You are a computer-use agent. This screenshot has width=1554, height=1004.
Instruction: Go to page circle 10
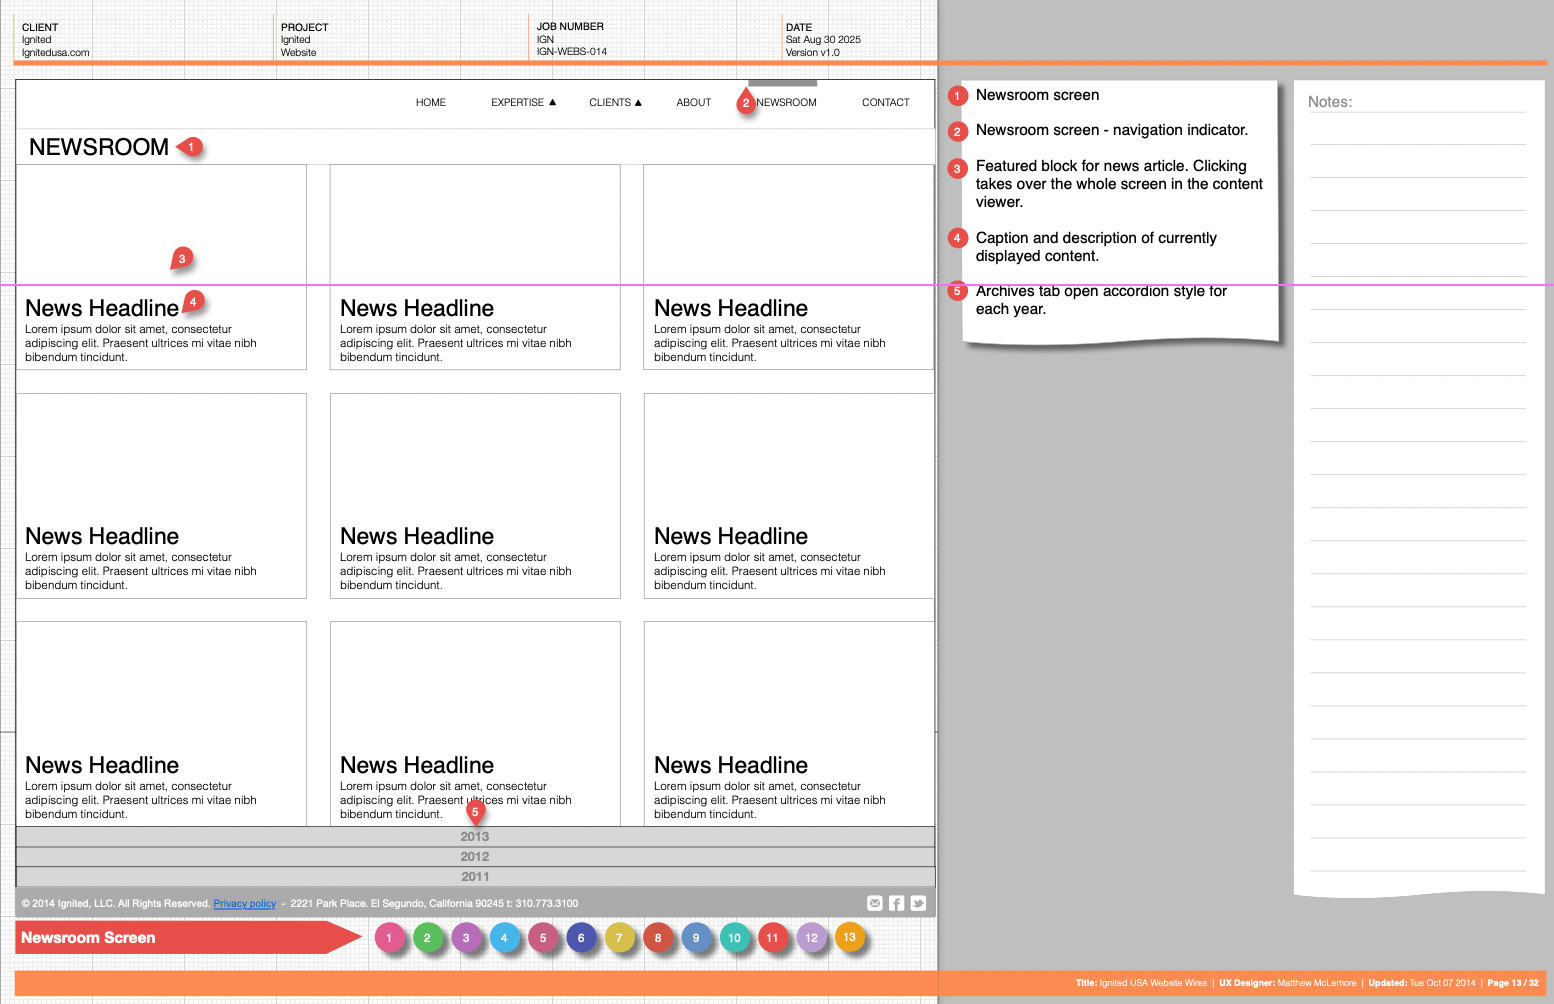[x=735, y=938]
